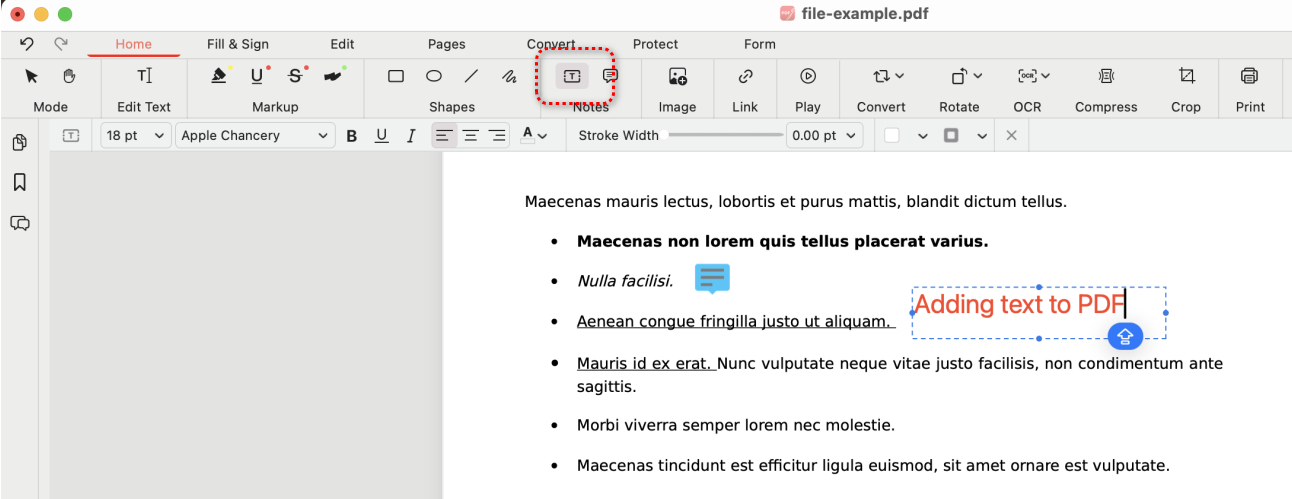Click the Crop tool icon
The image size is (1292, 499).
[x=1186, y=76]
